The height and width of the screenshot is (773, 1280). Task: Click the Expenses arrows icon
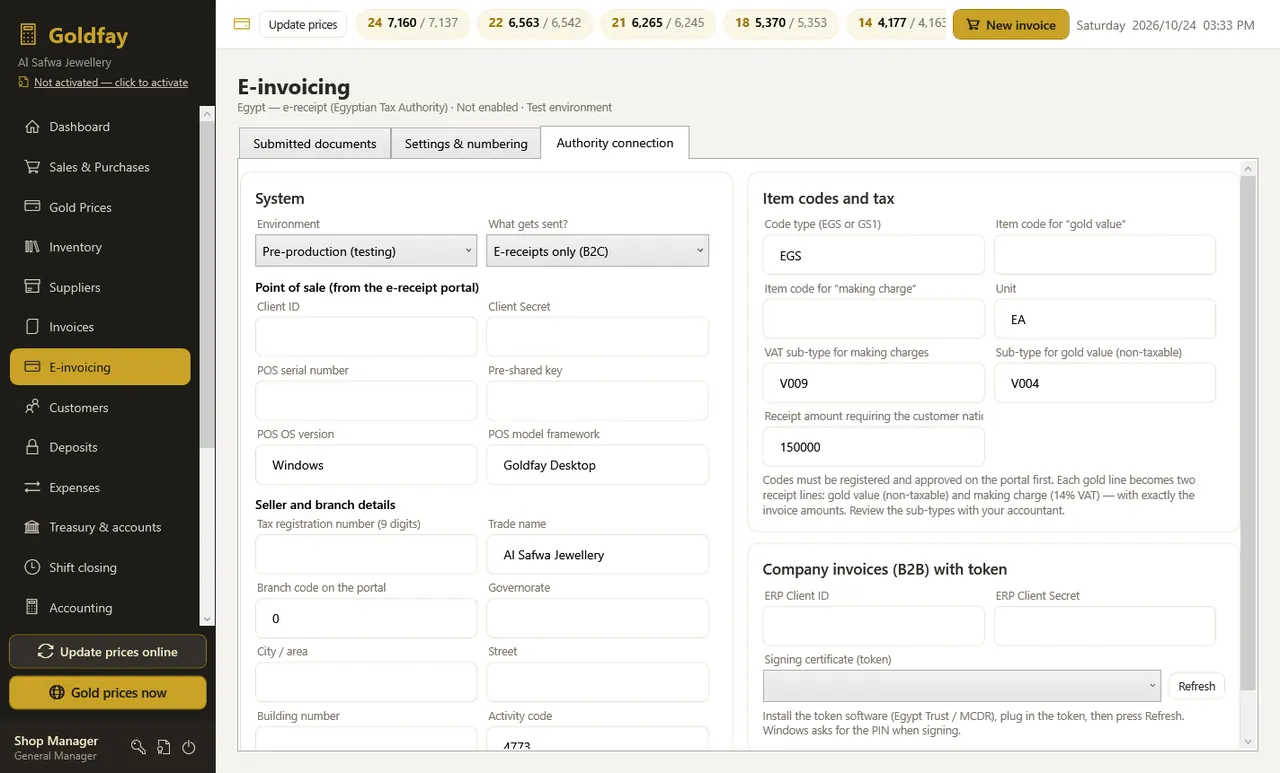click(x=31, y=487)
